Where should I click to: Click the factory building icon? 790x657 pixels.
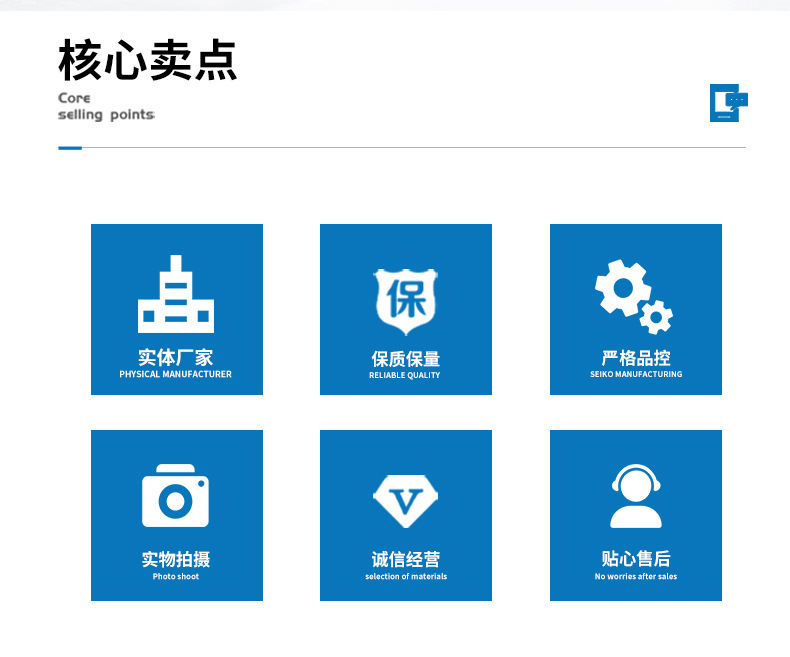(176, 294)
